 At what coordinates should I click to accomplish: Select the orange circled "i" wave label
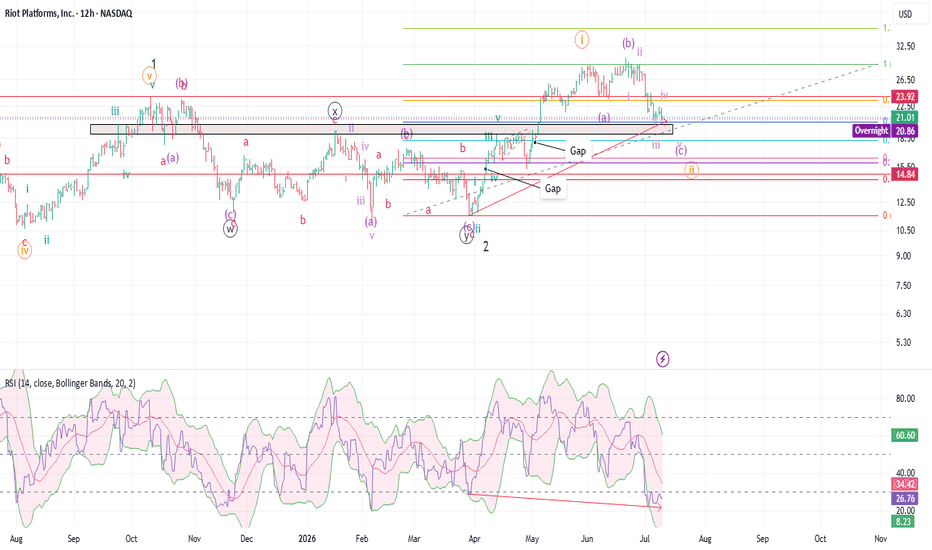[x=582, y=40]
